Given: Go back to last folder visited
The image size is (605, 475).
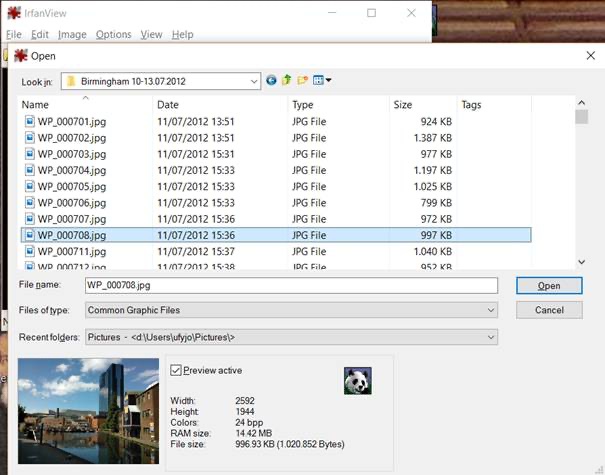Looking at the screenshot, I should [271, 80].
